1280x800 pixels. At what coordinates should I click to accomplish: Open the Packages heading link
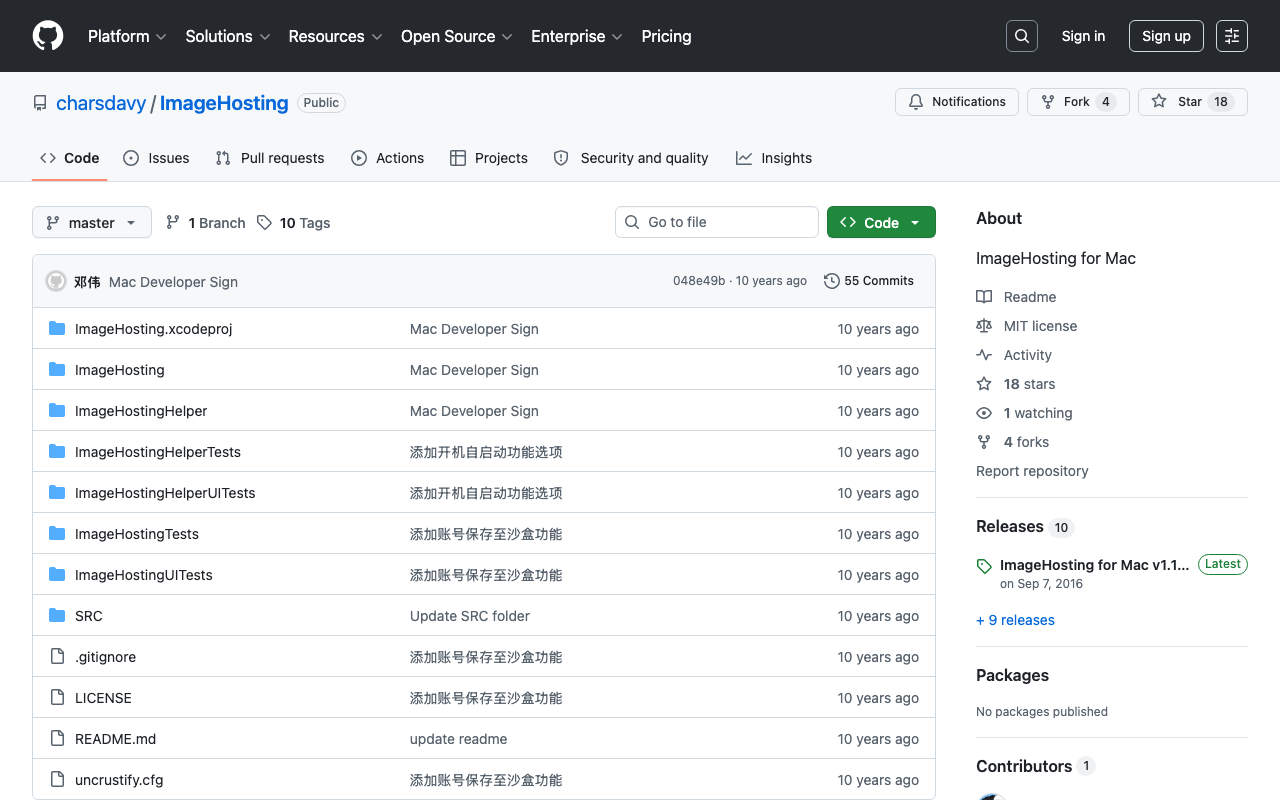pyautogui.click(x=1012, y=675)
